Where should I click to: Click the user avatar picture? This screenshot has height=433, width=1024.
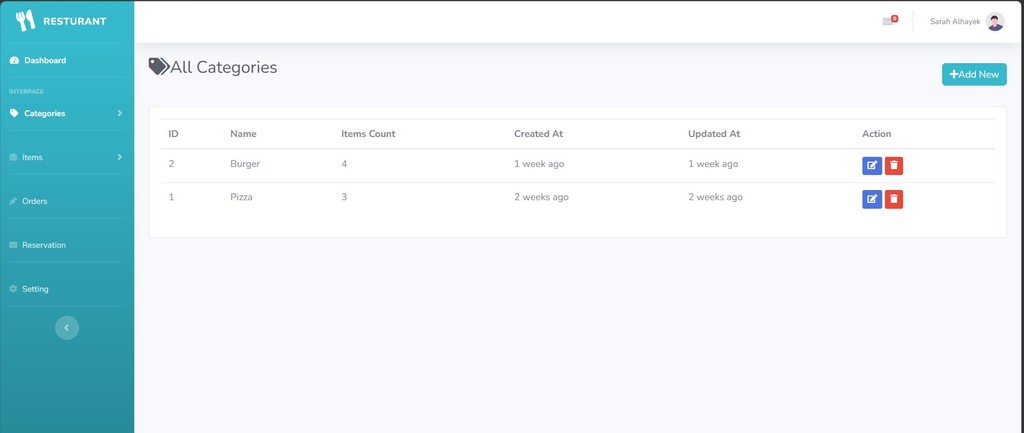(994, 21)
